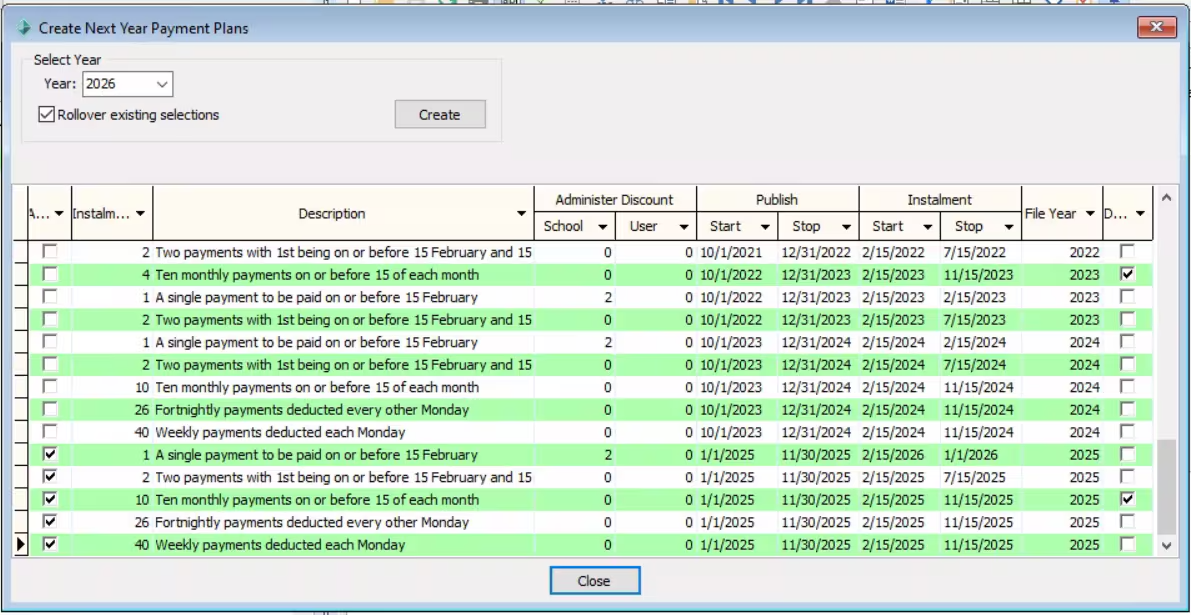Untick the first checkbox of the 2025 Two payments row
Image resolution: width=1191 pixels, height=615 pixels.
coord(50,477)
